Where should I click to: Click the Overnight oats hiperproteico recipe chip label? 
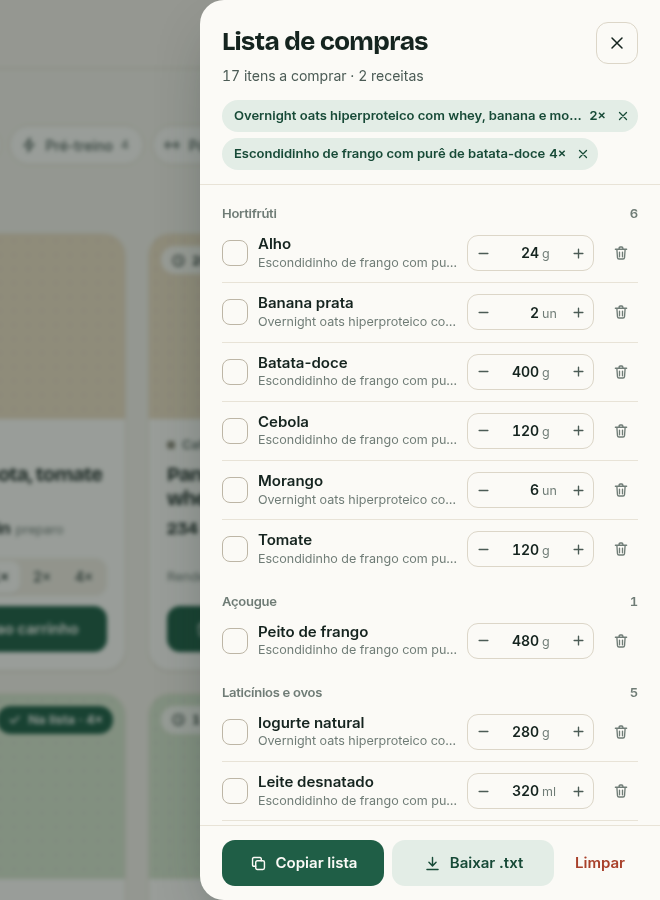point(407,116)
